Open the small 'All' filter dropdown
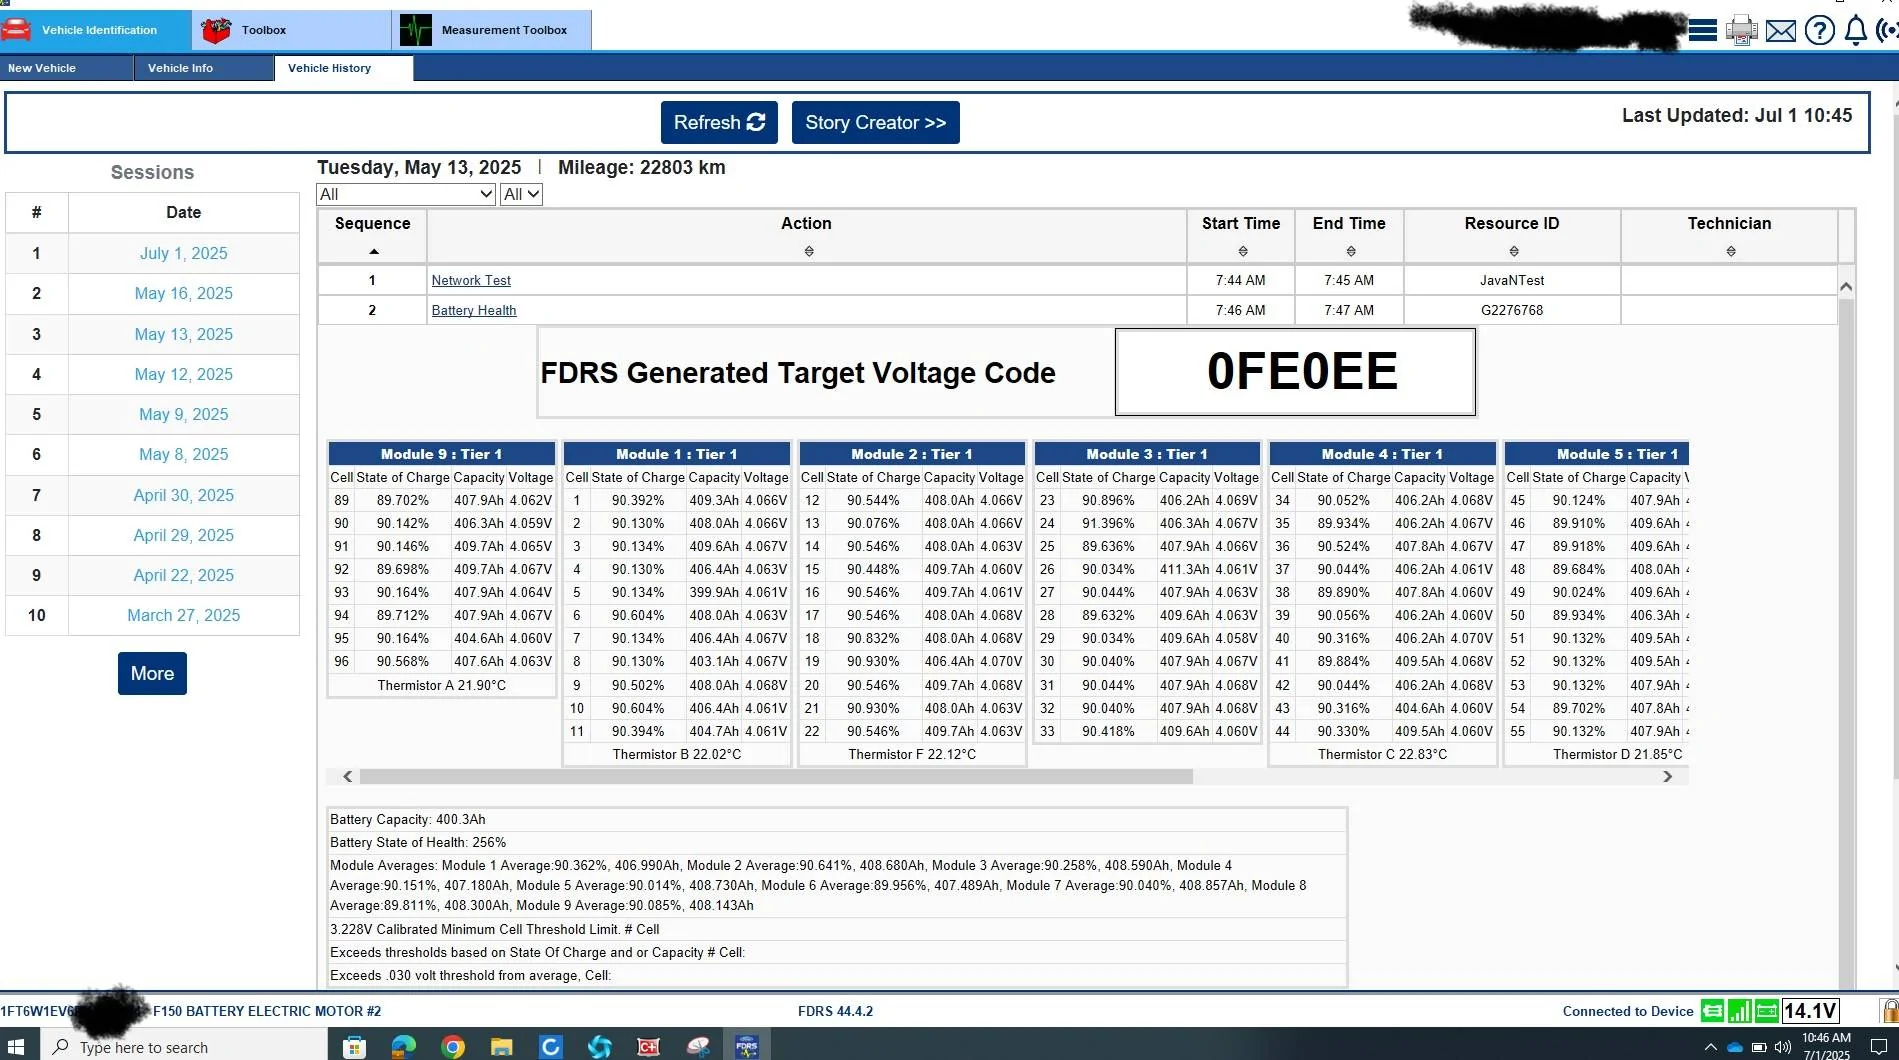The width and height of the screenshot is (1899, 1060). (521, 194)
